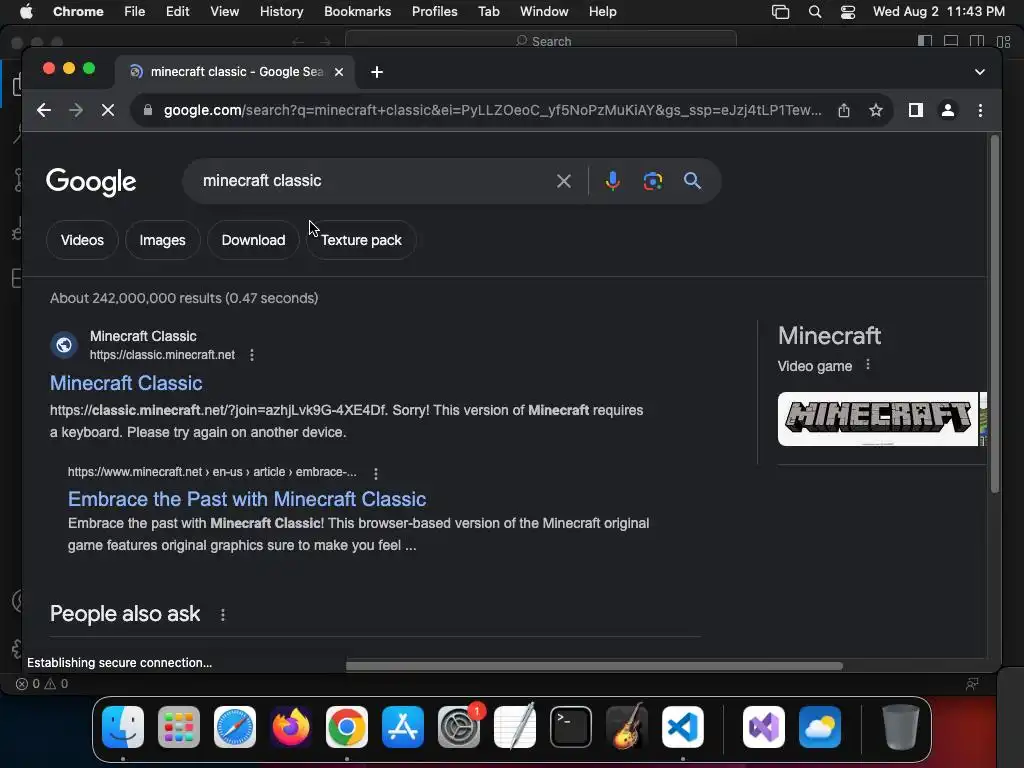Select the minecraft classic browser tab
Image resolution: width=1024 pixels, height=768 pixels.
(235, 72)
